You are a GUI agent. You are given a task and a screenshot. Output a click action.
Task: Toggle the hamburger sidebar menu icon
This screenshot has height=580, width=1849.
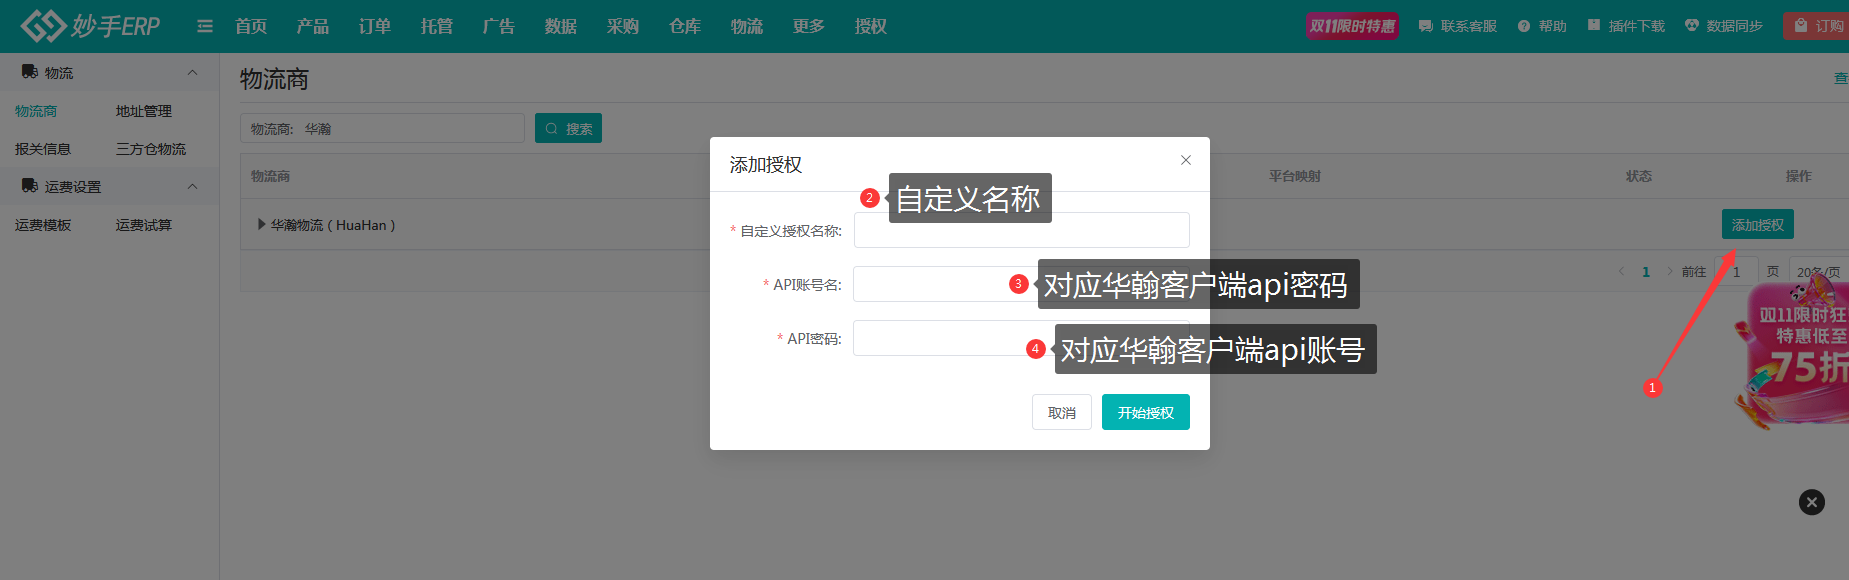[x=205, y=26]
